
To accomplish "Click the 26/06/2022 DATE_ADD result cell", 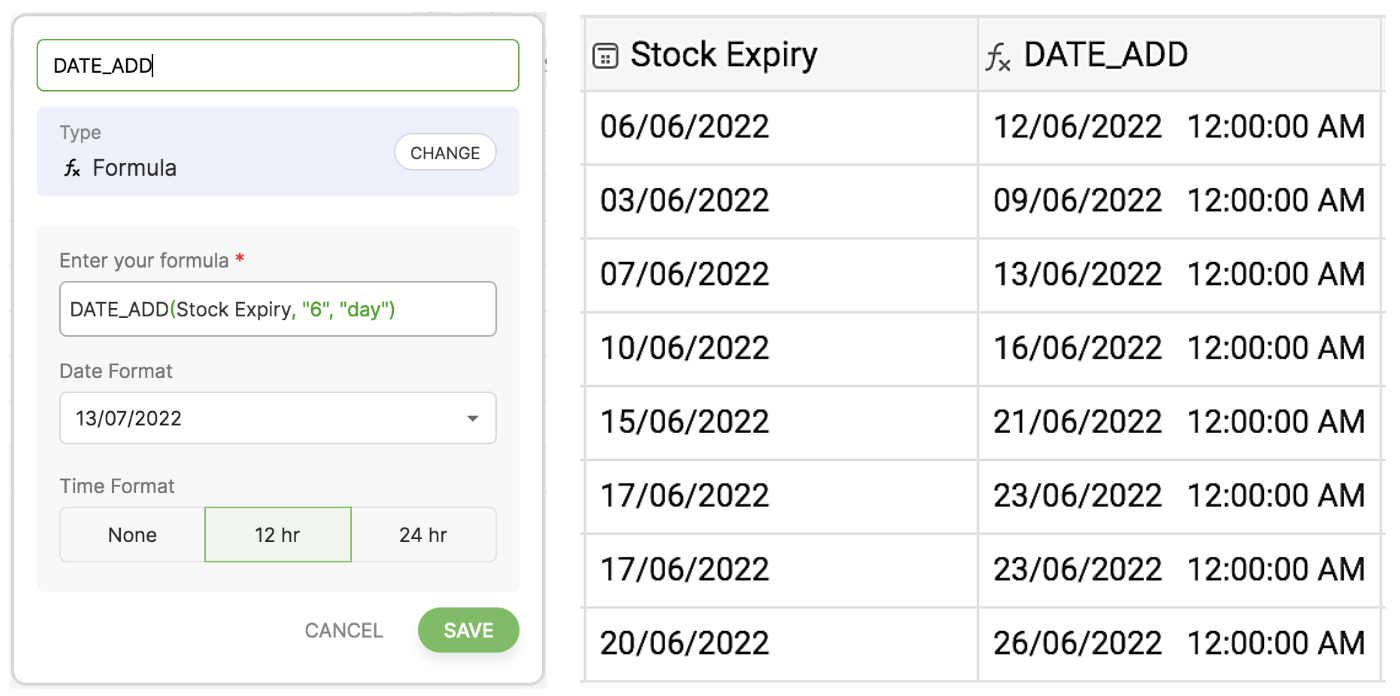I will click(1178, 643).
